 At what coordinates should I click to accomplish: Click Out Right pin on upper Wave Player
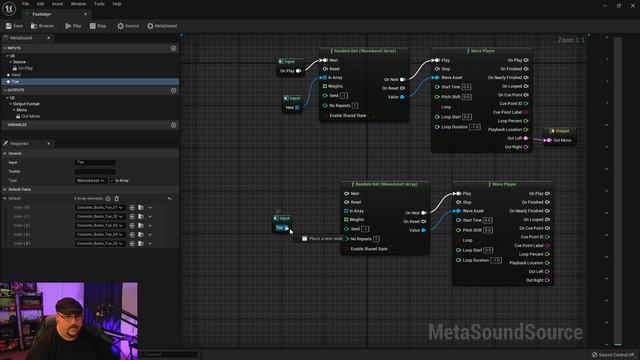[x=526, y=147]
